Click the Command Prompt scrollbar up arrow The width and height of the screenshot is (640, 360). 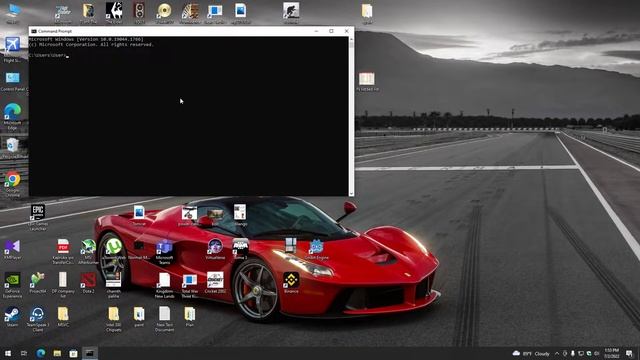(x=351, y=39)
